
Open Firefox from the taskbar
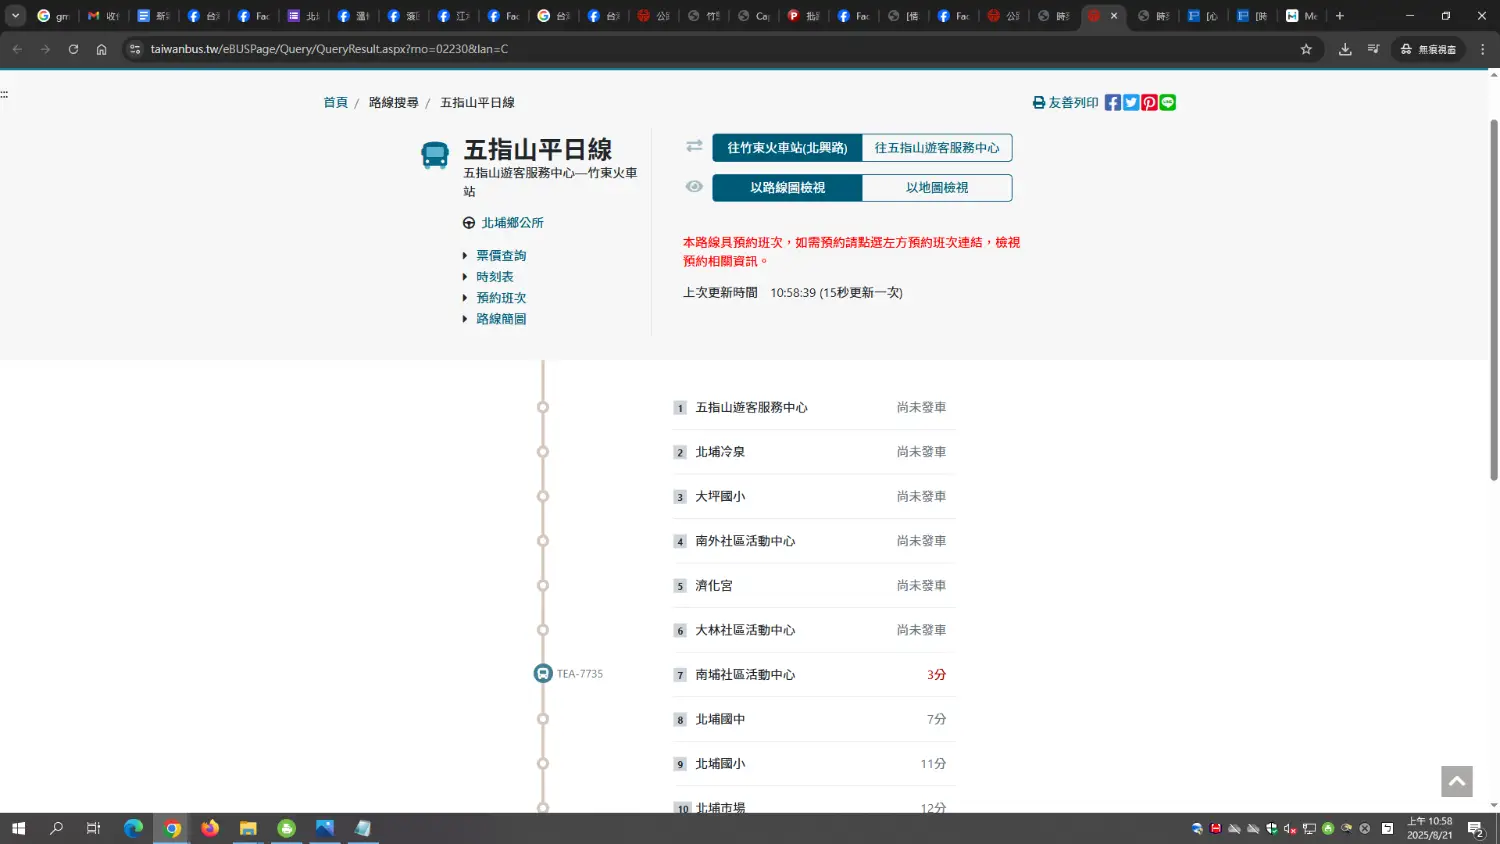pos(210,828)
